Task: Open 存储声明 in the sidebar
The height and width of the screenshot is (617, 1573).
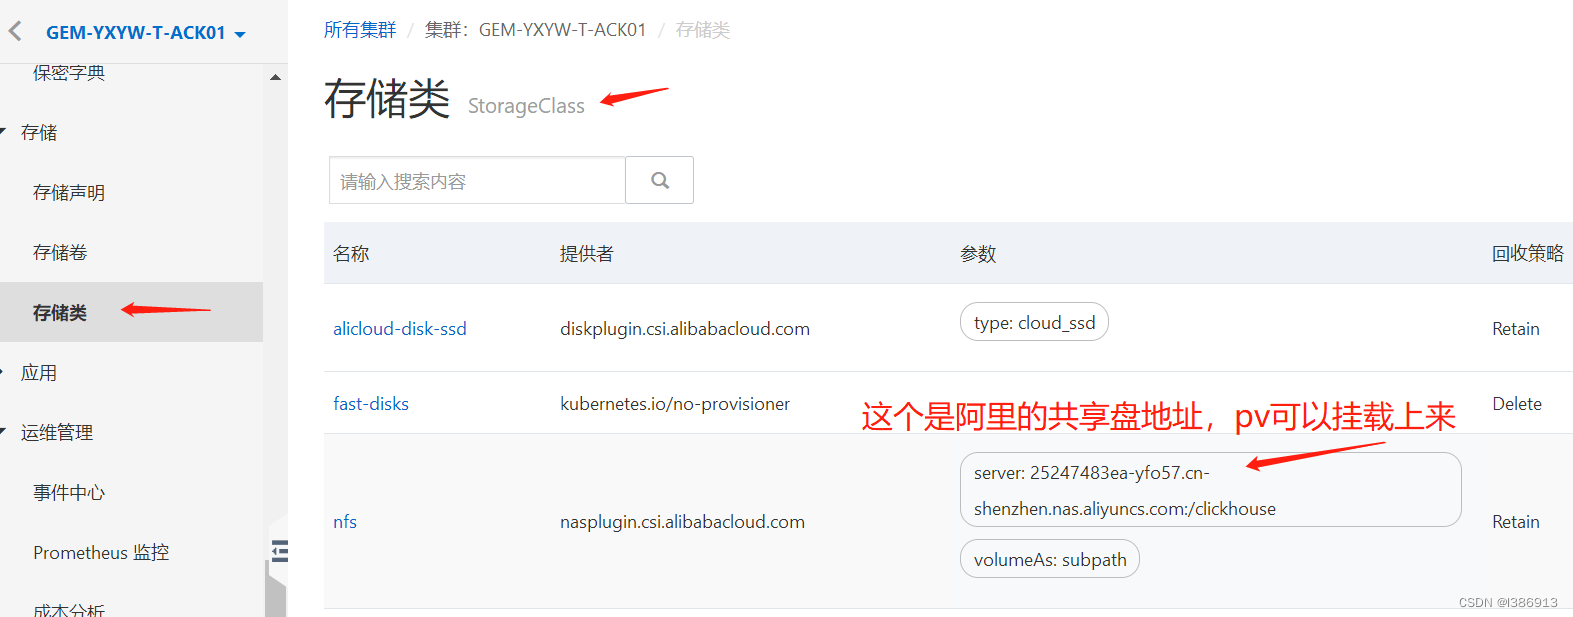Action: (x=69, y=192)
